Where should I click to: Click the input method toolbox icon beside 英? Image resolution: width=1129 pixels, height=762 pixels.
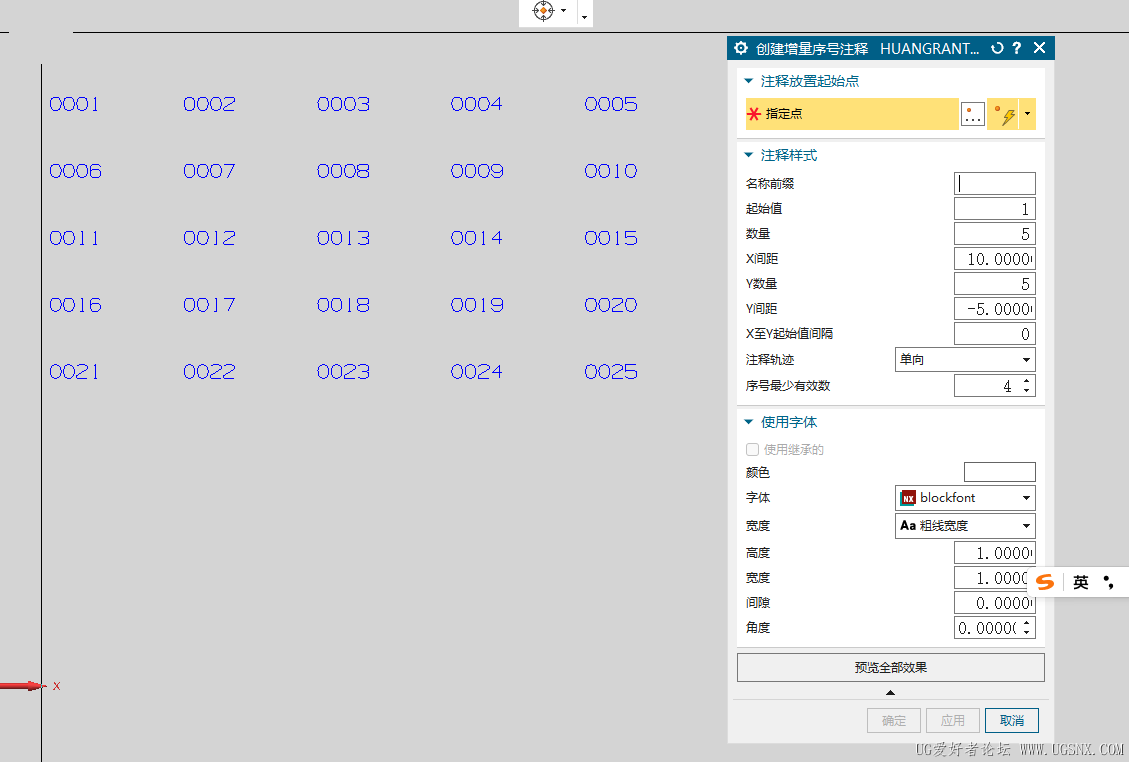click(1107, 582)
